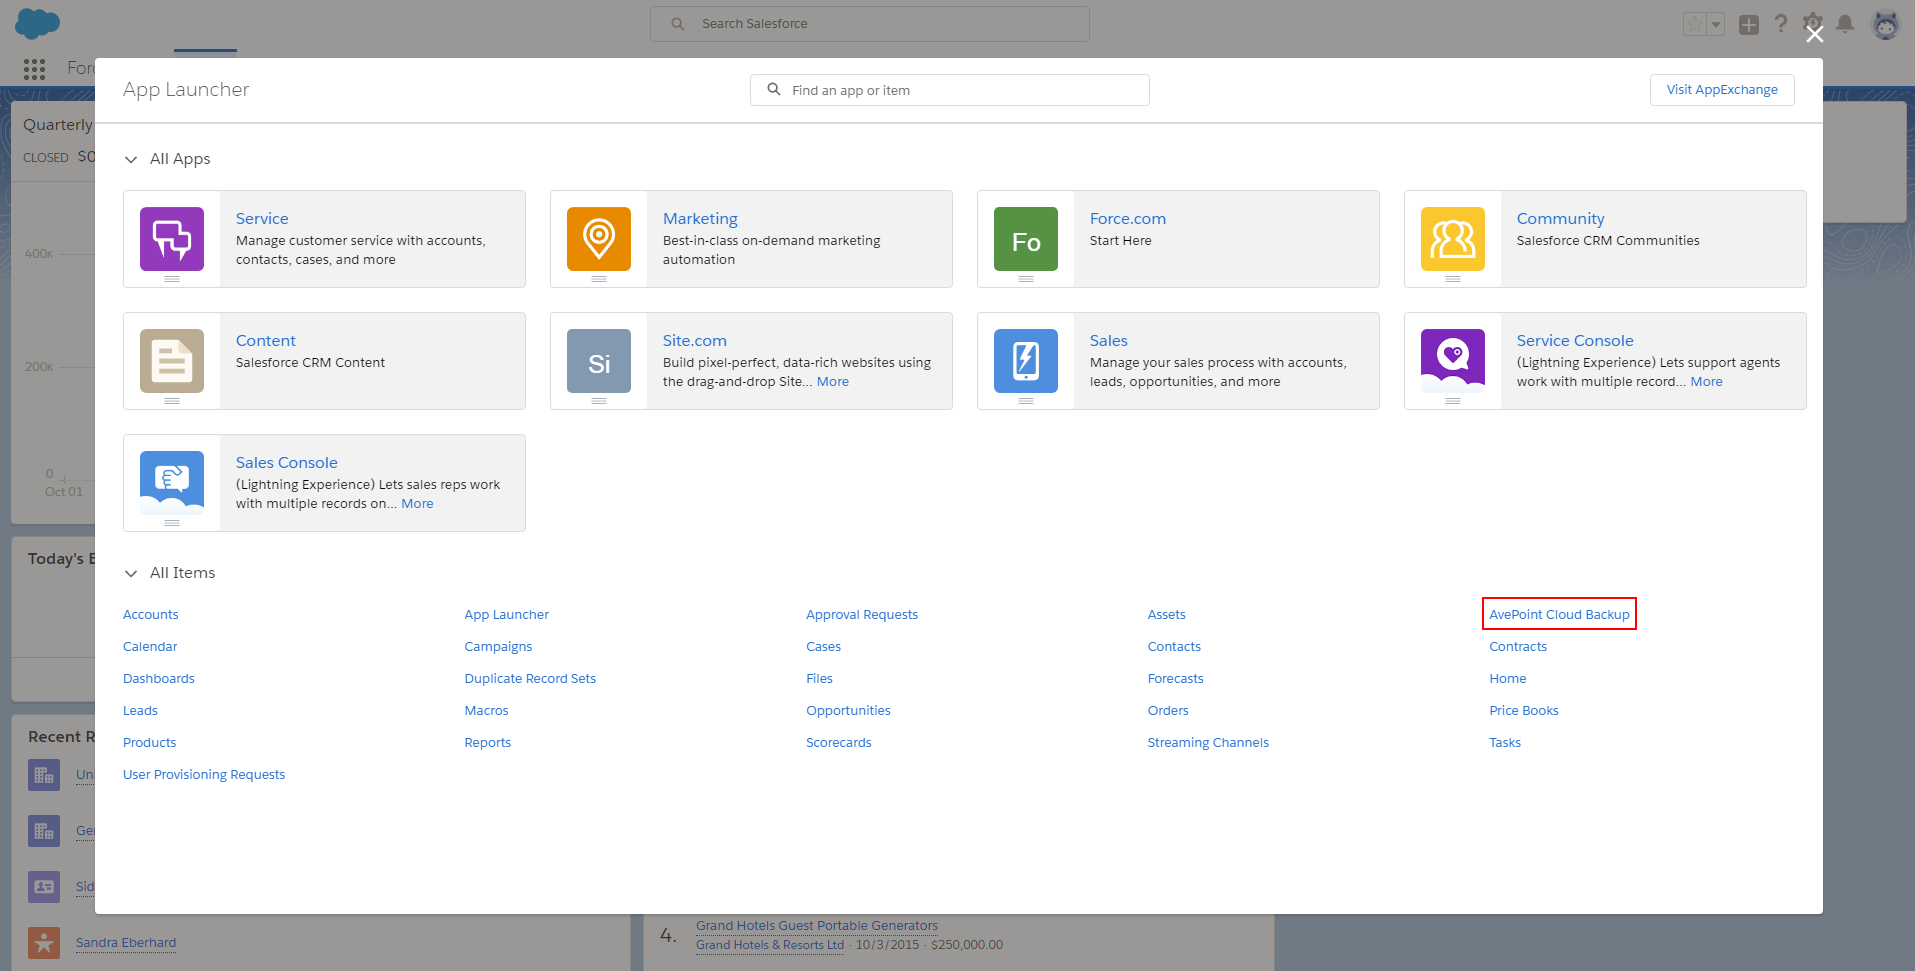Open the Marketing app
The height and width of the screenshot is (971, 1915).
point(699,218)
